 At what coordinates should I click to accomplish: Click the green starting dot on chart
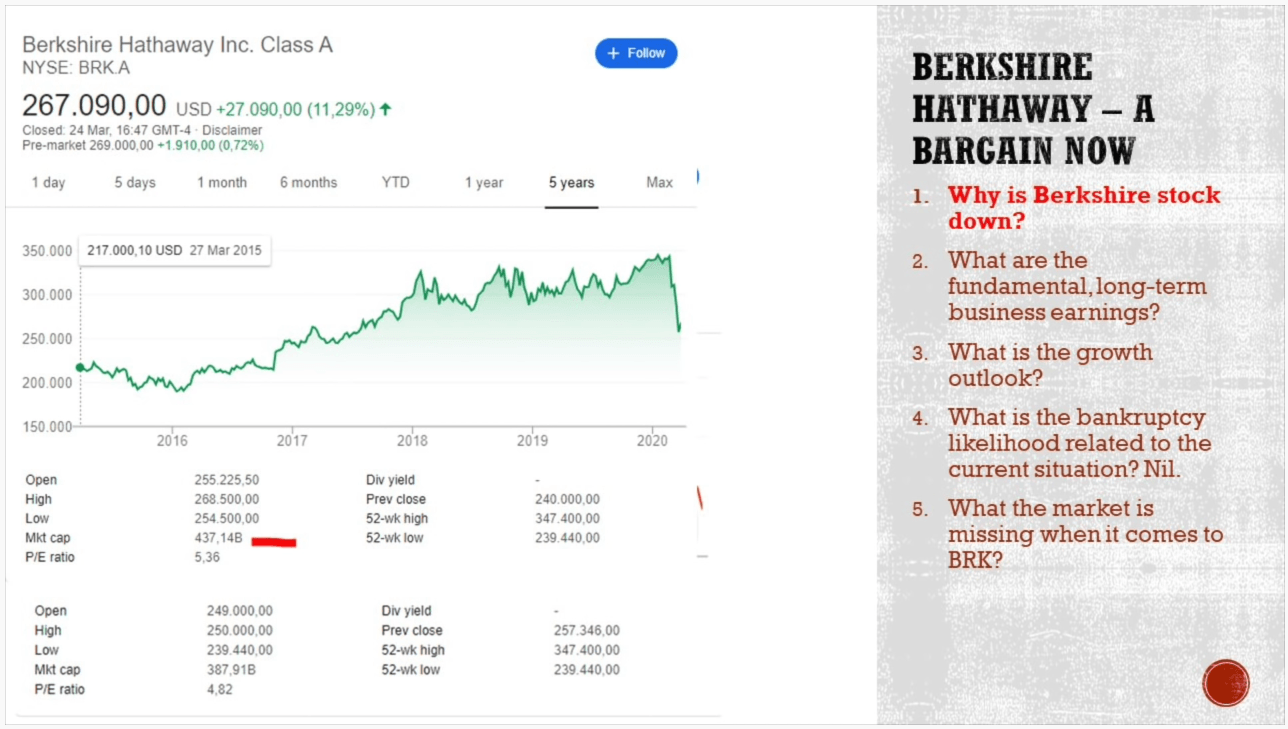(80, 367)
